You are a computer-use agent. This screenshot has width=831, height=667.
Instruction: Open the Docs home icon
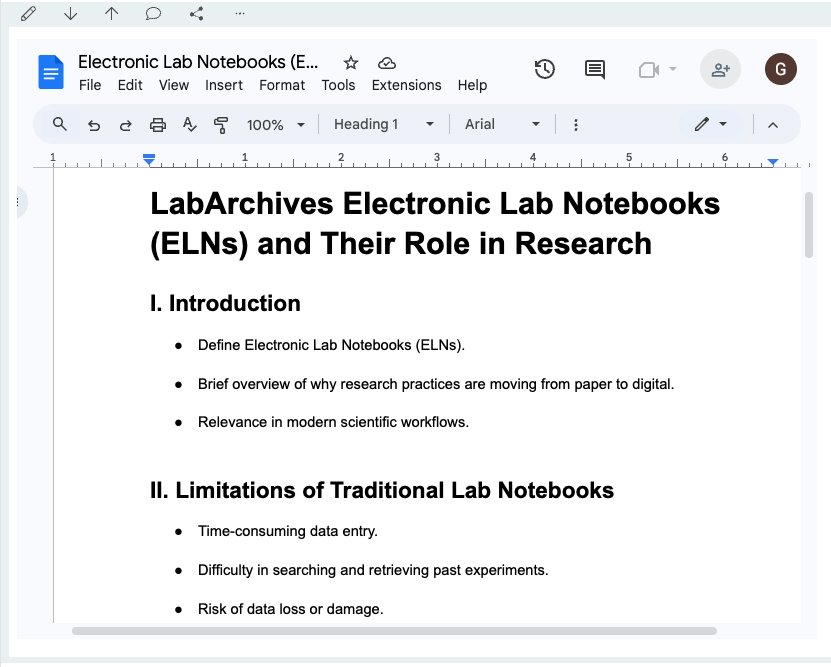coord(51,71)
